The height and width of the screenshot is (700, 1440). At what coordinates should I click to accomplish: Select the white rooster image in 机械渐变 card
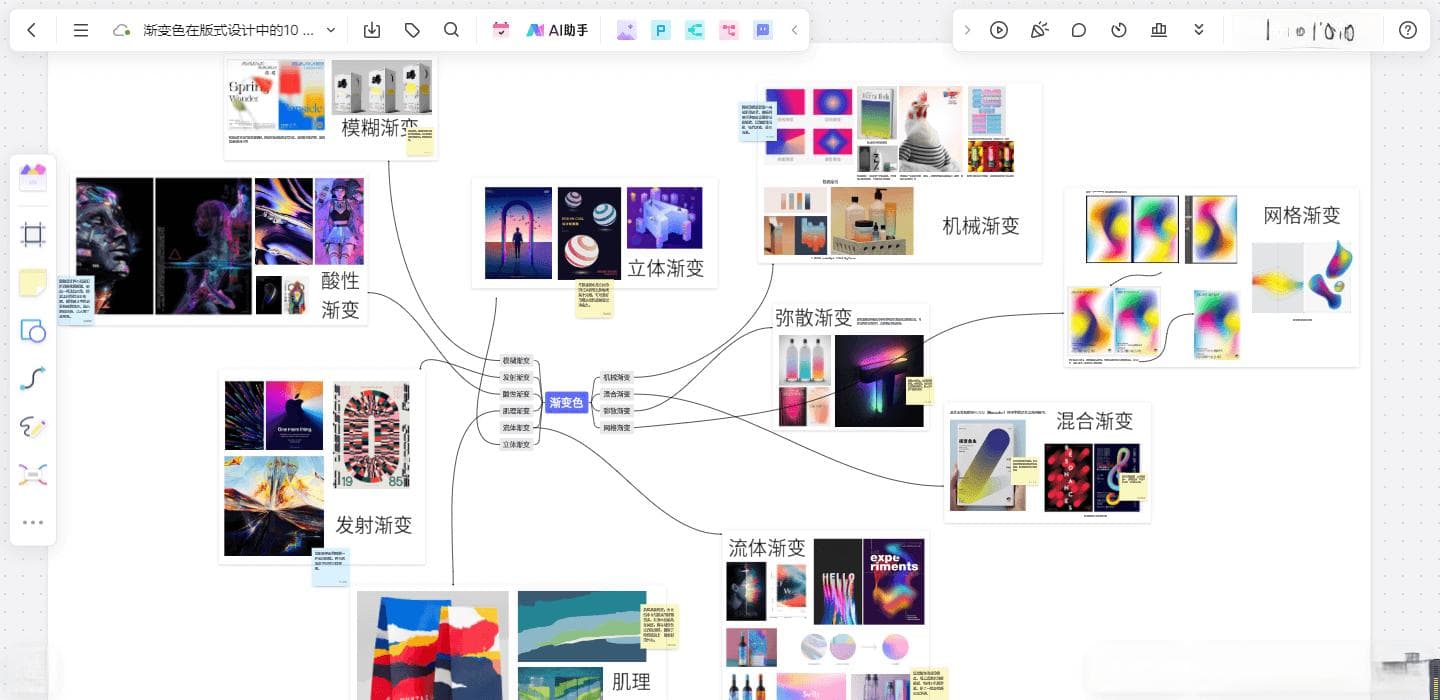(x=931, y=130)
